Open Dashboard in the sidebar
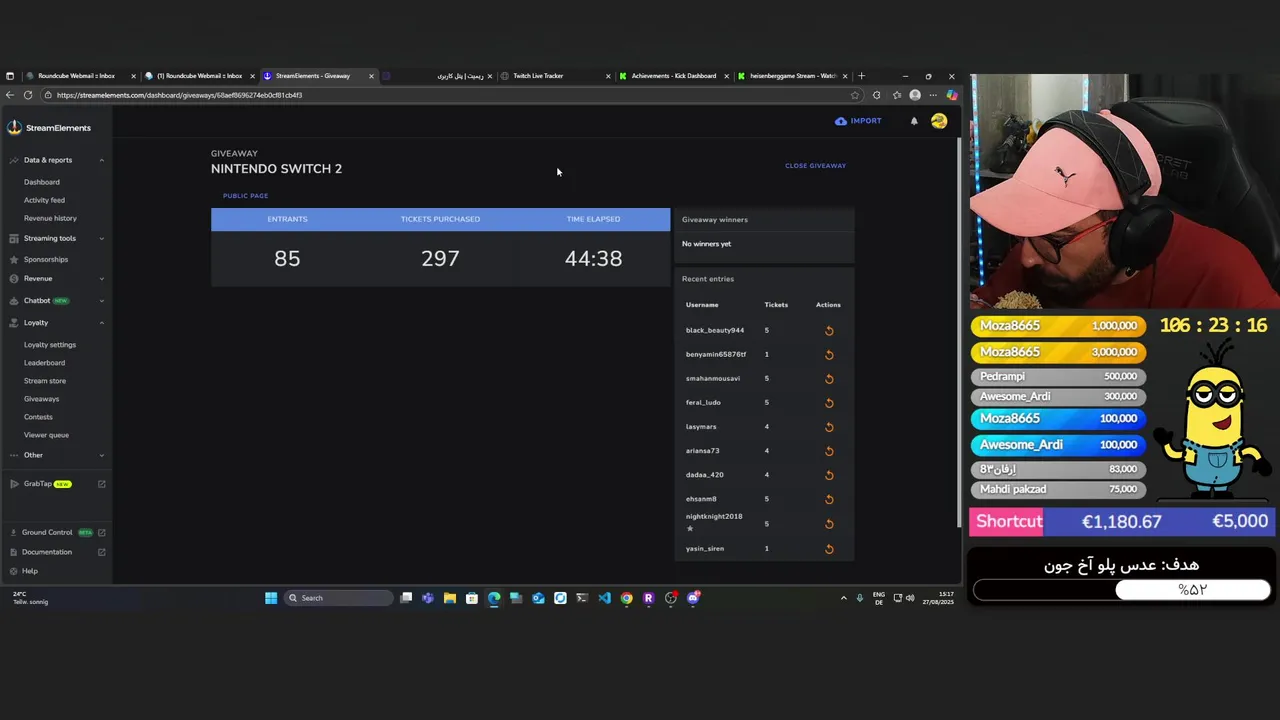This screenshot has width=1280, height=720. (x=42, y=182)
